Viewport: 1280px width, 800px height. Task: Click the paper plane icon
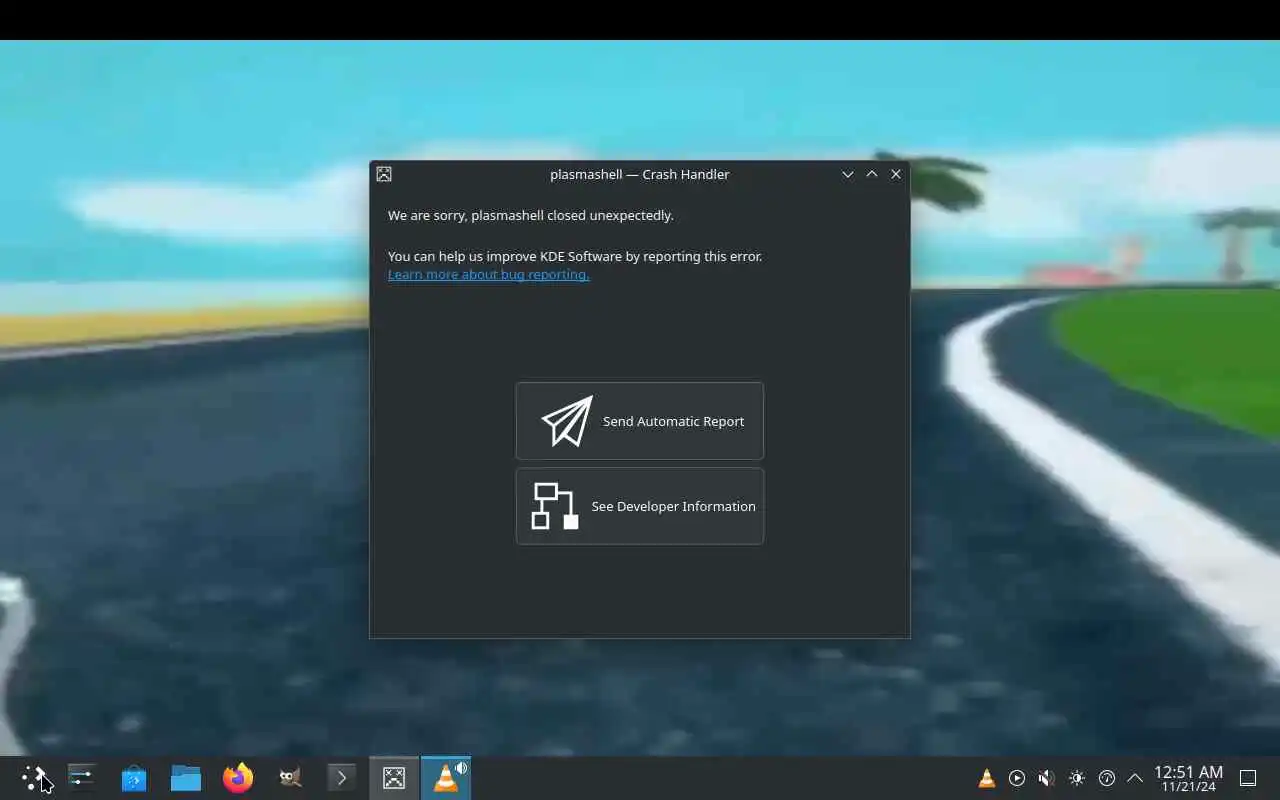[567, 421]
